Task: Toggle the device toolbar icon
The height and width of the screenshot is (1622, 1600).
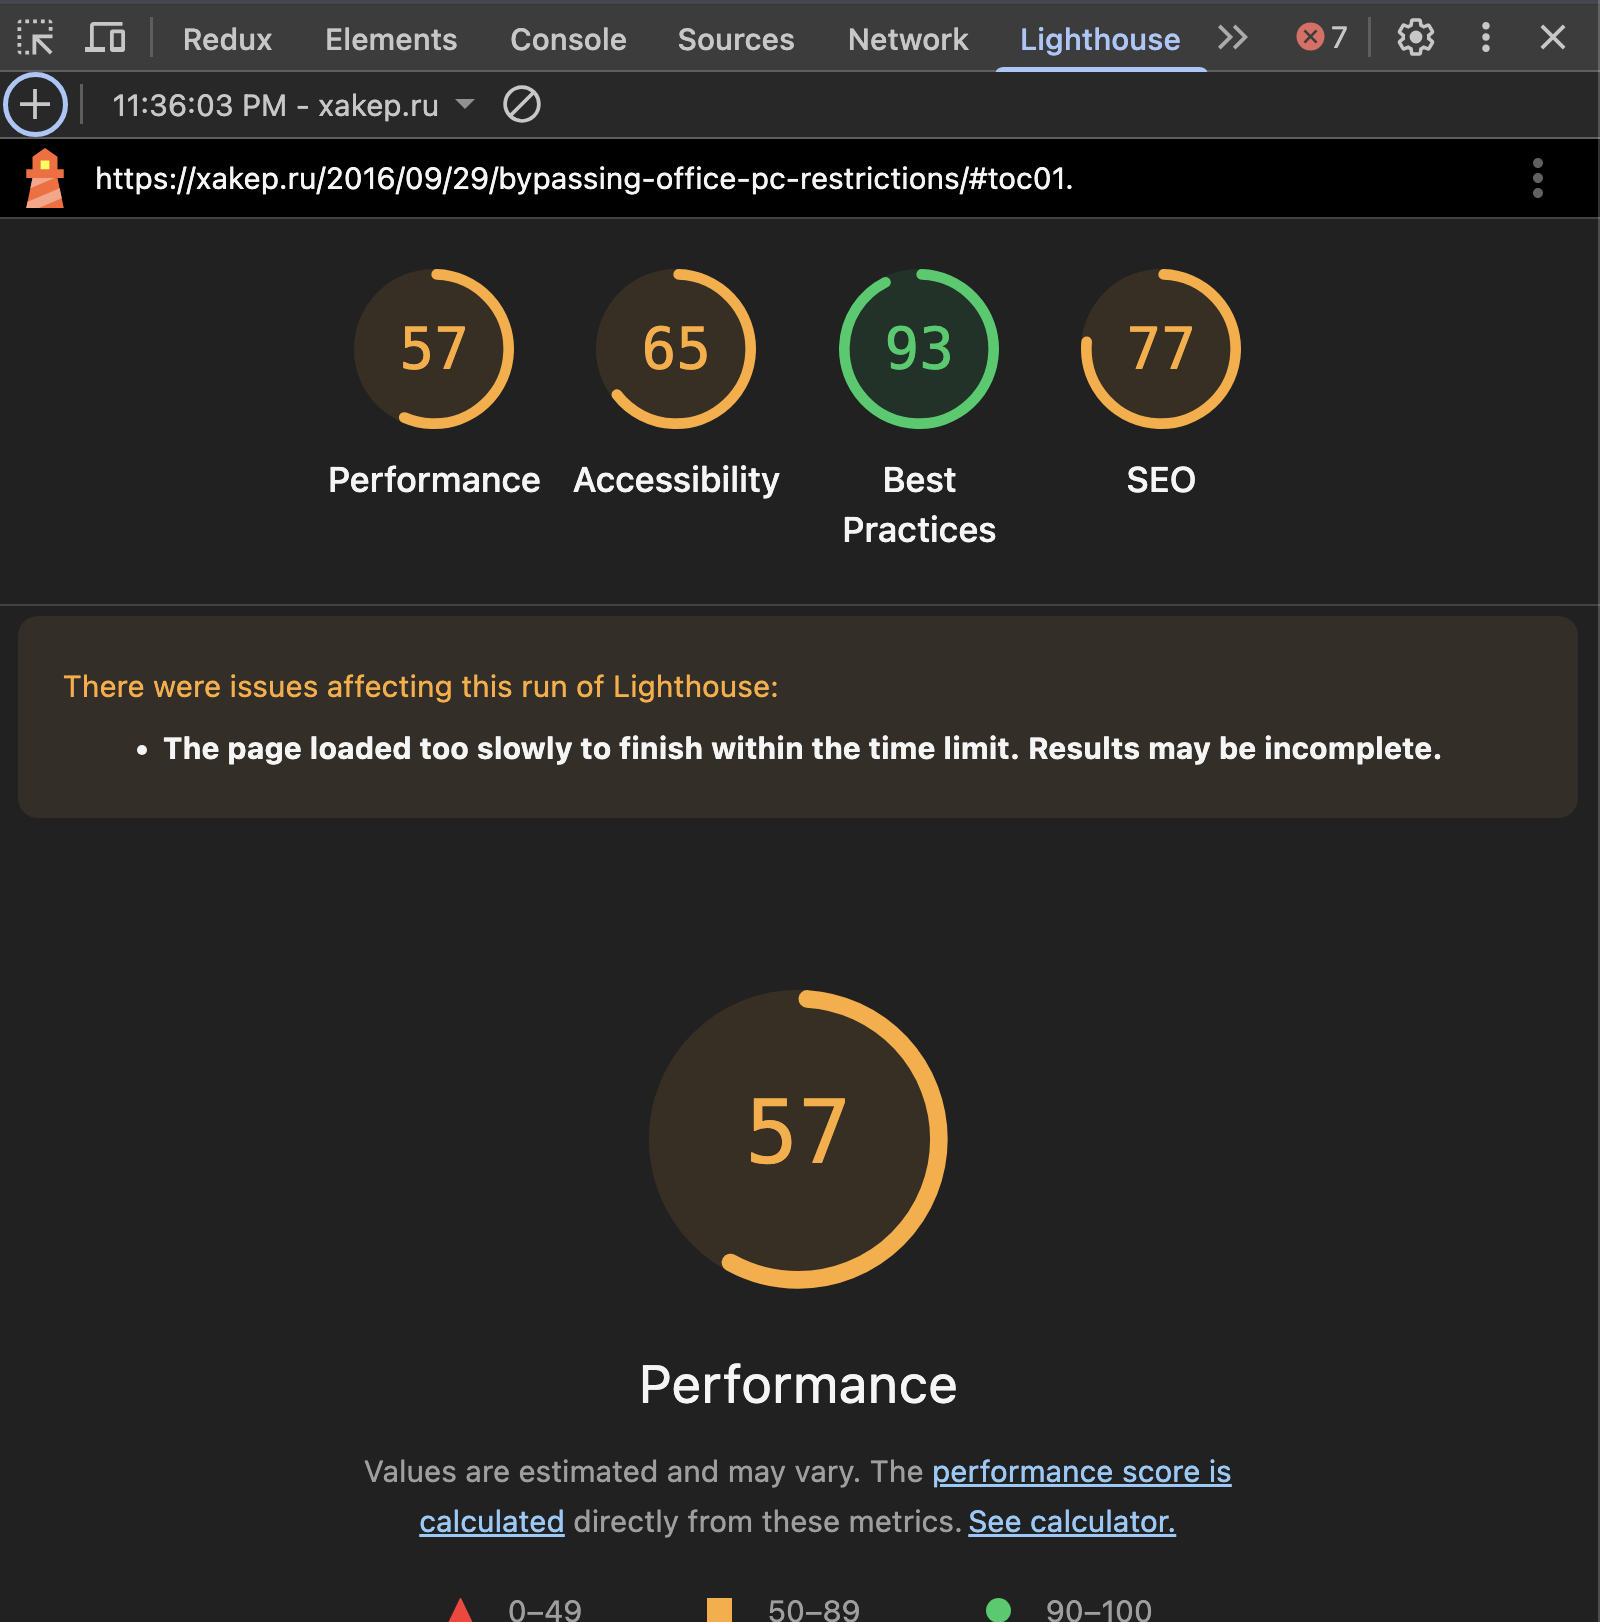Action: pyautogui.click(x=105, y=38)
